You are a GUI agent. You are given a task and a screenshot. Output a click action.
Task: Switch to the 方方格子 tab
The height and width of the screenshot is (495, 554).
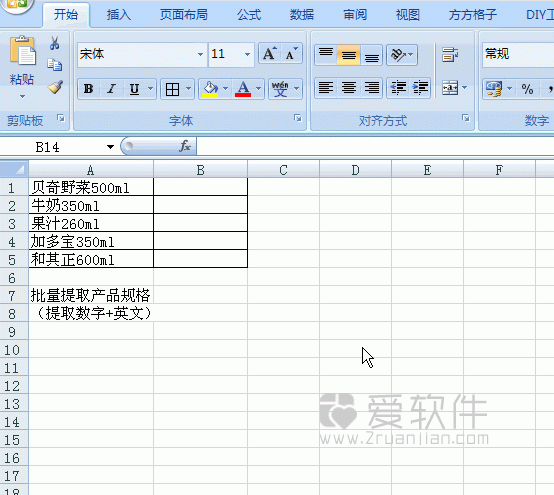[x=473, y=15]
